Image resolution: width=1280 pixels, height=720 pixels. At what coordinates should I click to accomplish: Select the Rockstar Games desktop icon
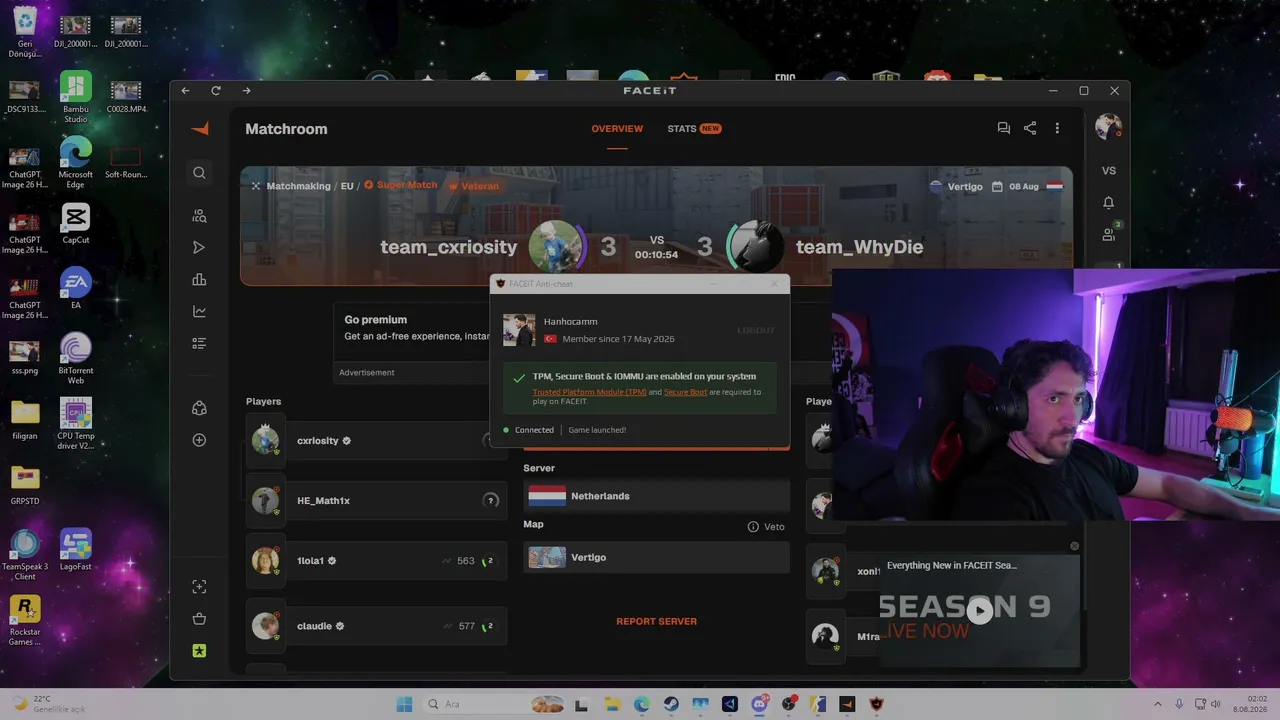tap(25, 621)
